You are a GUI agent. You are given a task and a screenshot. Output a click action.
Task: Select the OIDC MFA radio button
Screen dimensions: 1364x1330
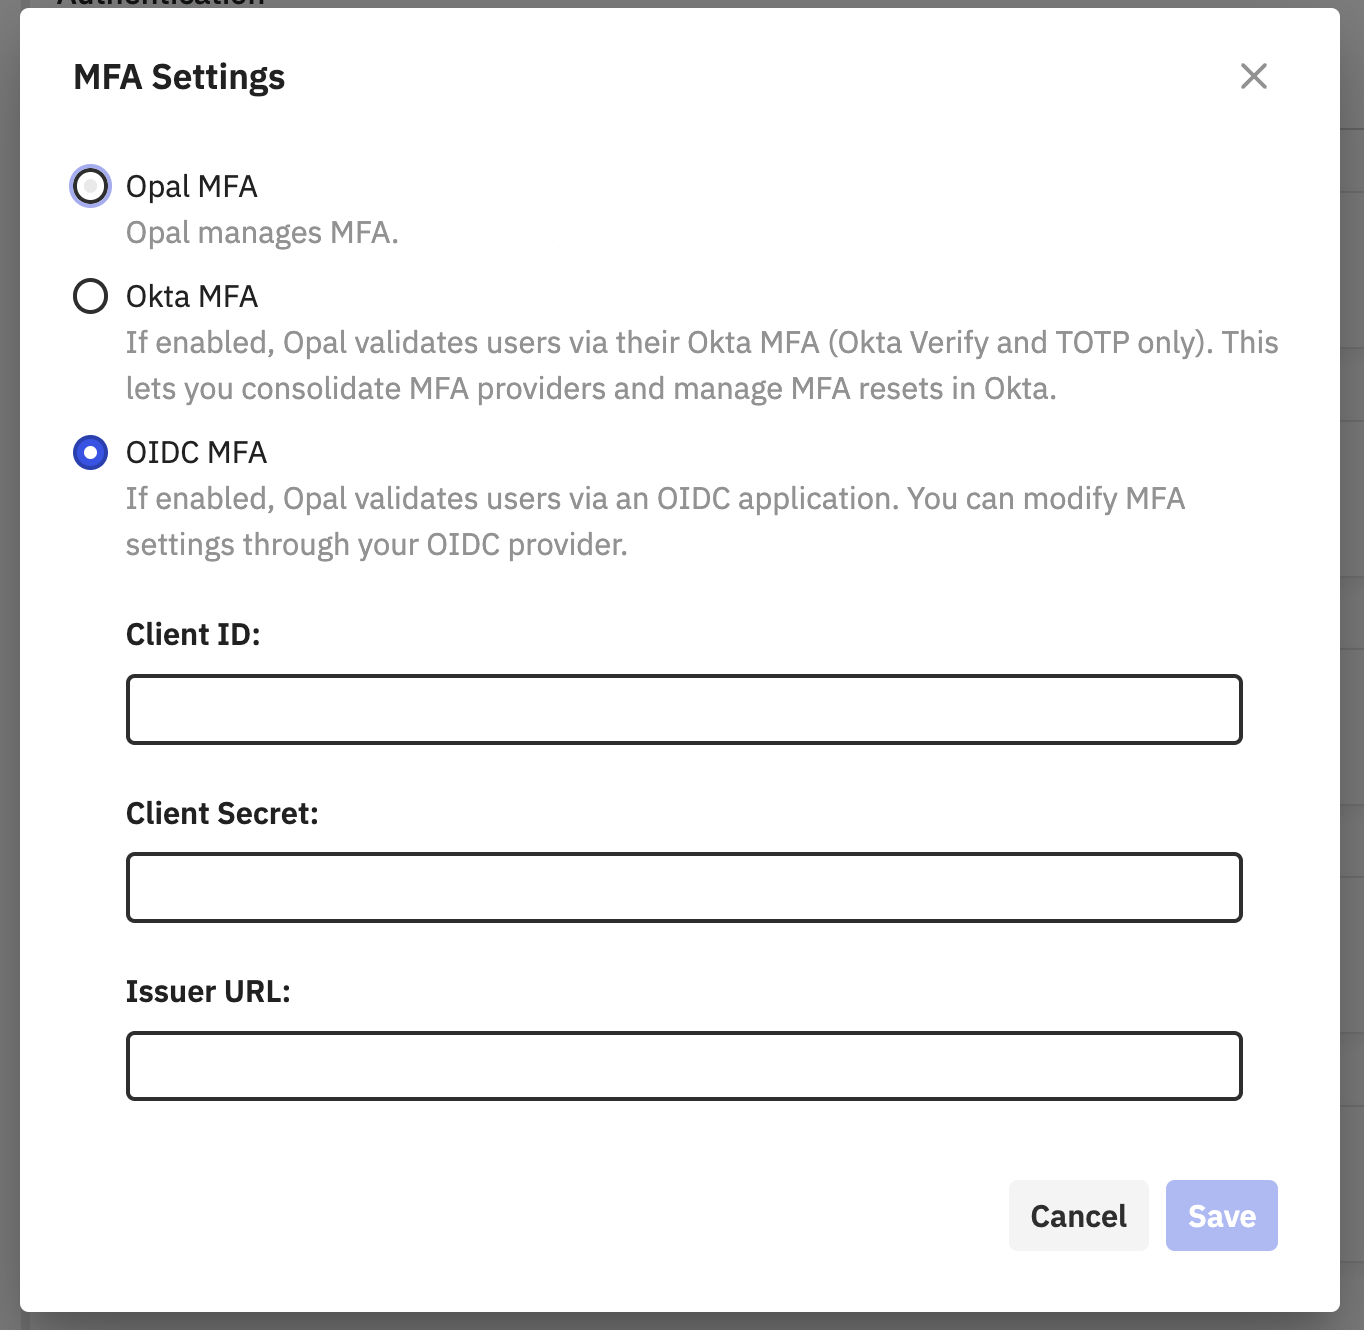[x=90, y=452]
